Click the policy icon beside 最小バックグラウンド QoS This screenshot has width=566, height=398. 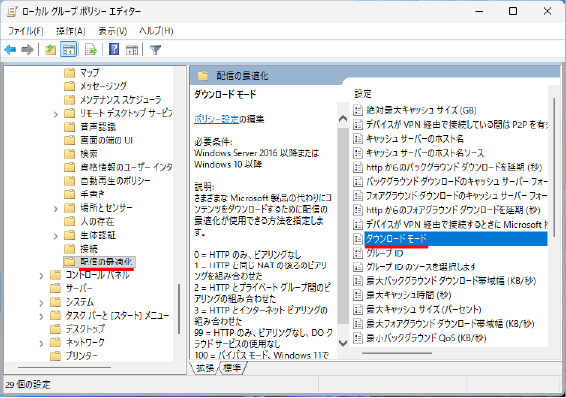coord(358,338)
